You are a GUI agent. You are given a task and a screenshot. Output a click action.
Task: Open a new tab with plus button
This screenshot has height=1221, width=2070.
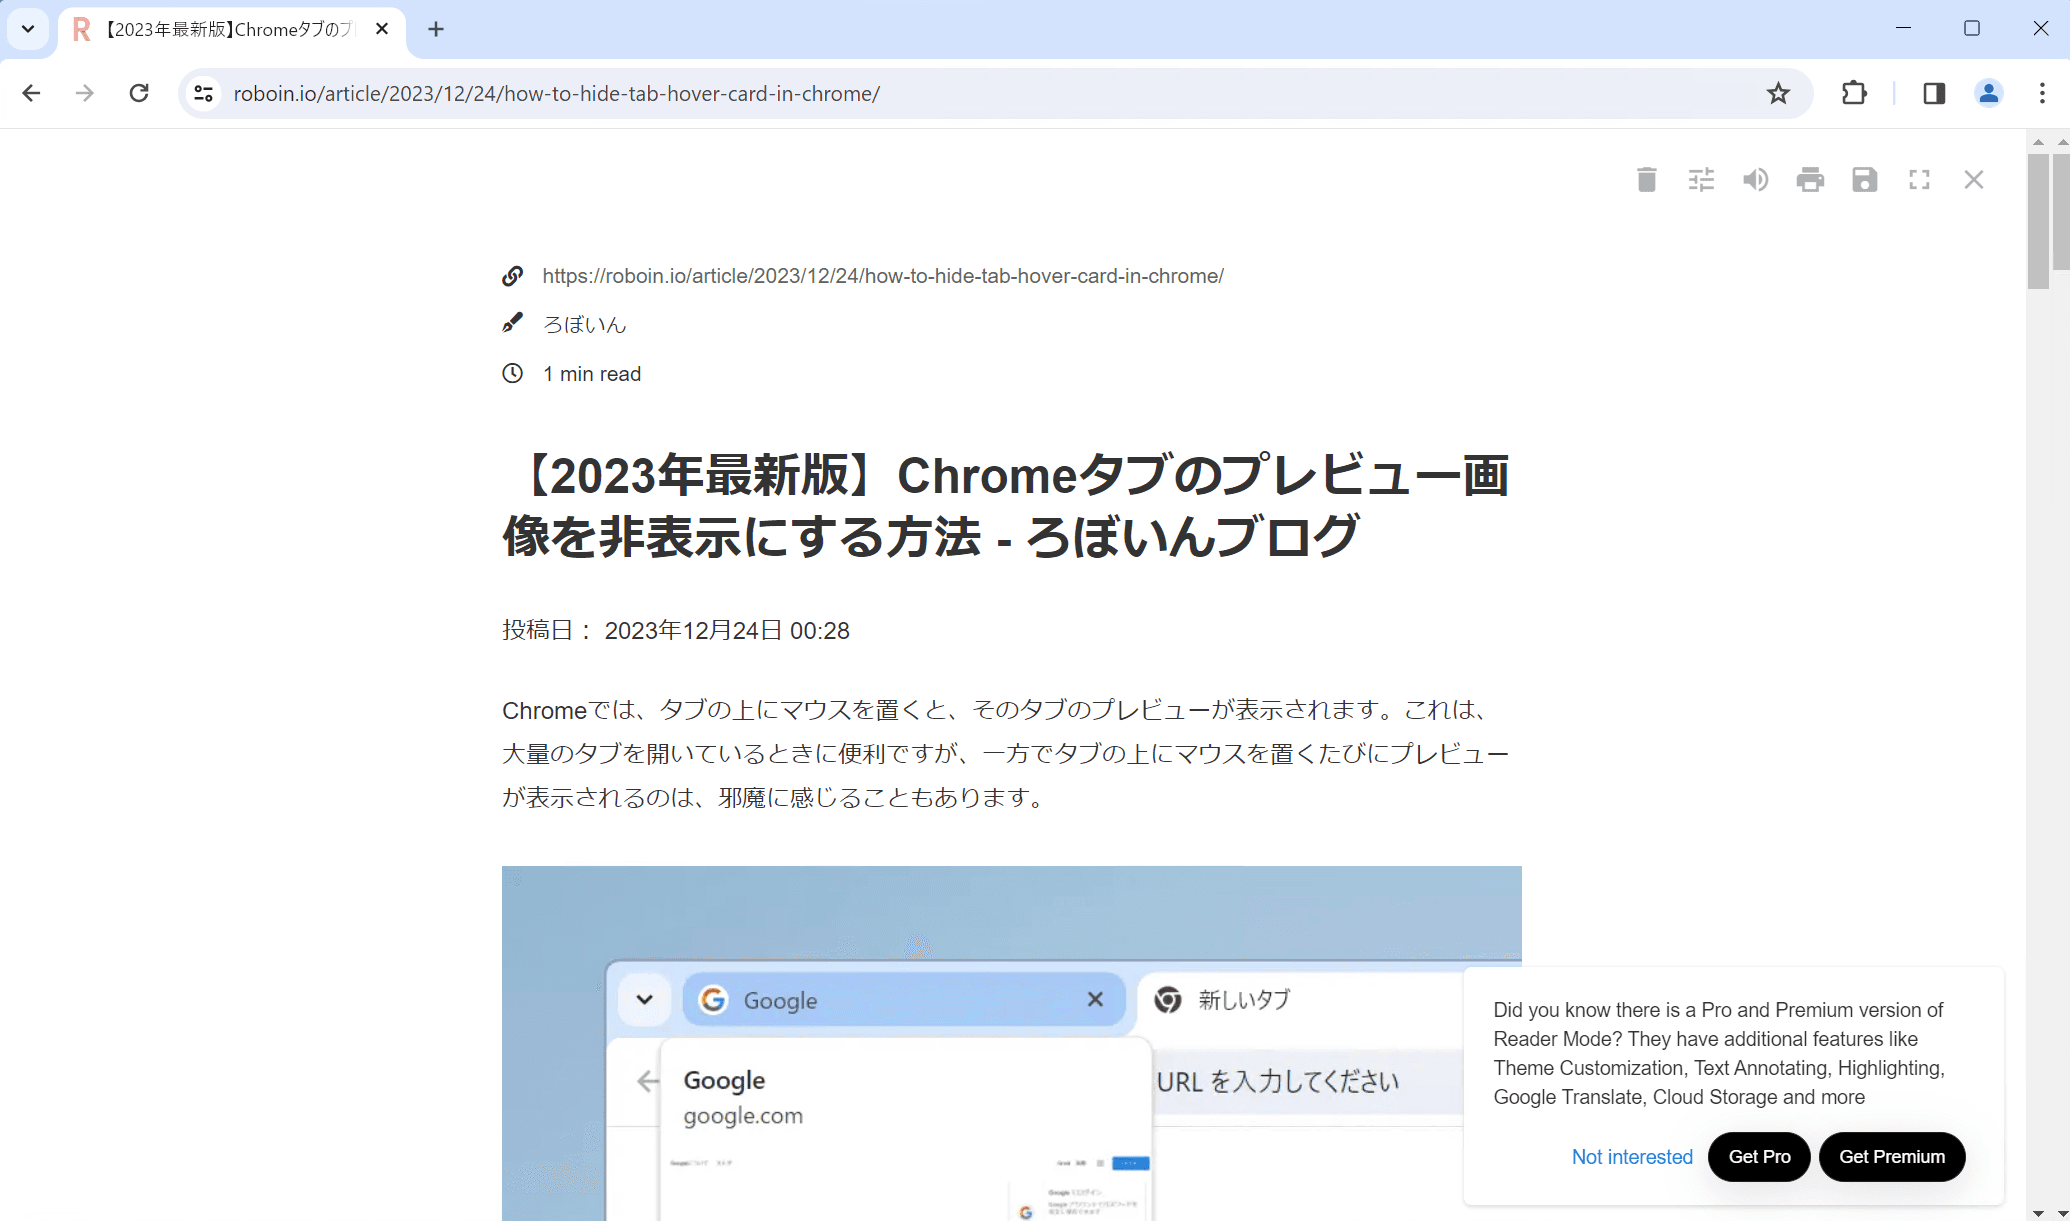435,29
